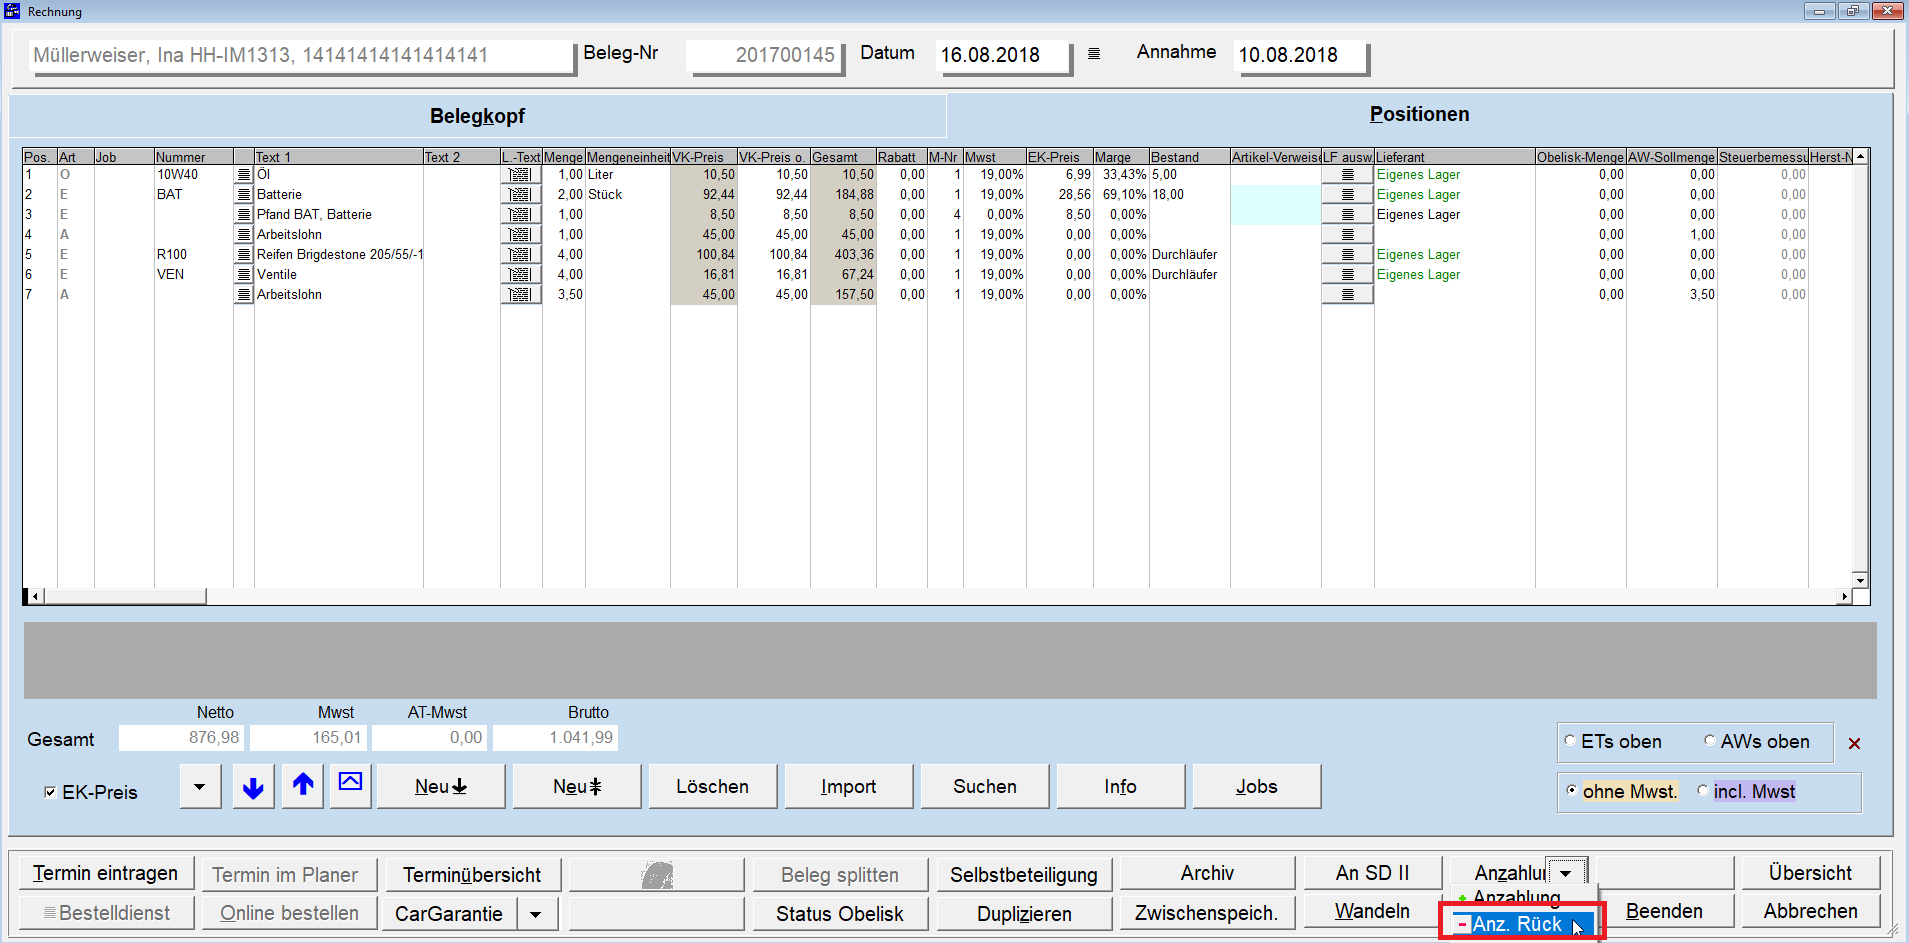Click LF auswahl icon for Öl row
The image size is (1909, 943).
click(x=1347, y=175)
